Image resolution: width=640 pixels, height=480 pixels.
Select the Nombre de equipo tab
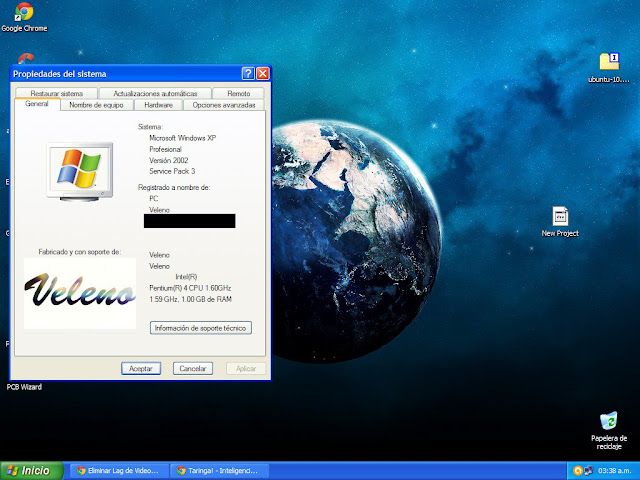(96, 105)
